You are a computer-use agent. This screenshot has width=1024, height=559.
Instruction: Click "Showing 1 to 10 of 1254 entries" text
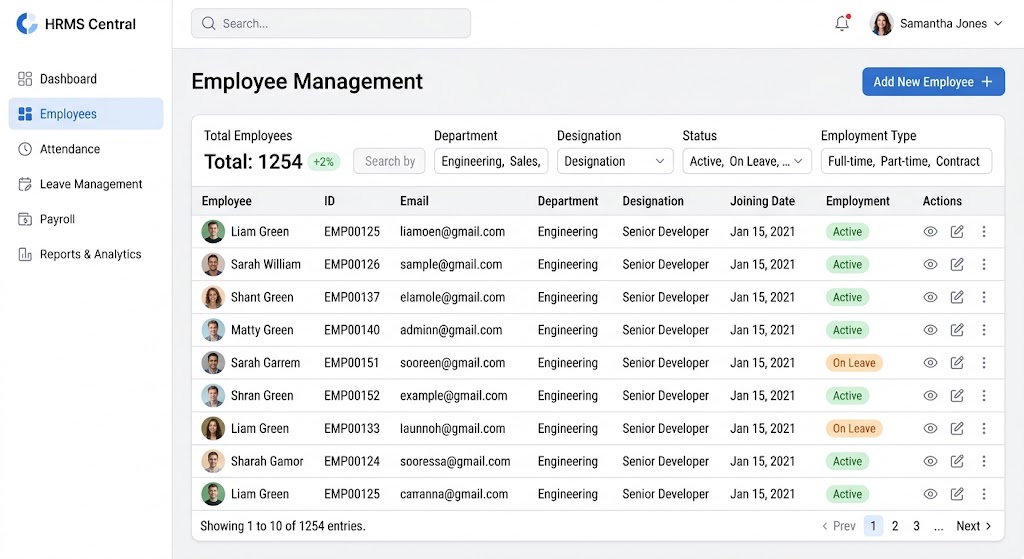pyautogui.click(x=283, y=526)
